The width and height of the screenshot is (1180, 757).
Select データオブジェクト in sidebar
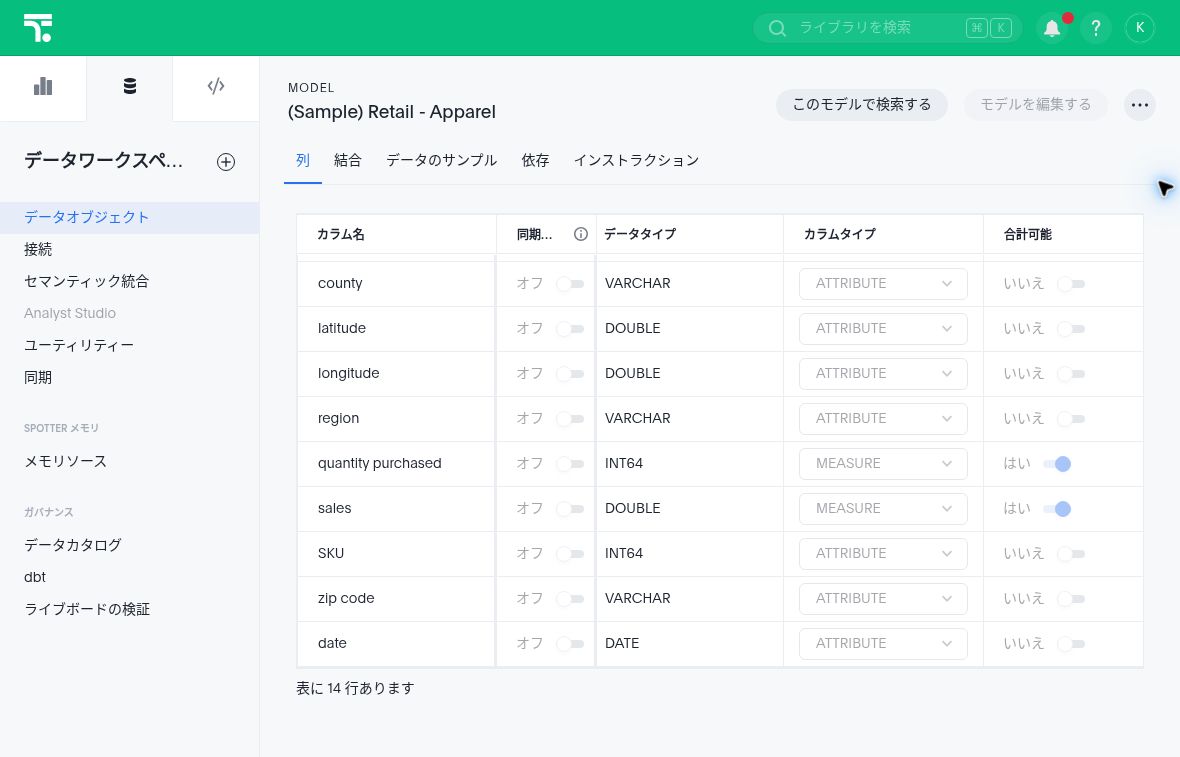coord(129,217)
